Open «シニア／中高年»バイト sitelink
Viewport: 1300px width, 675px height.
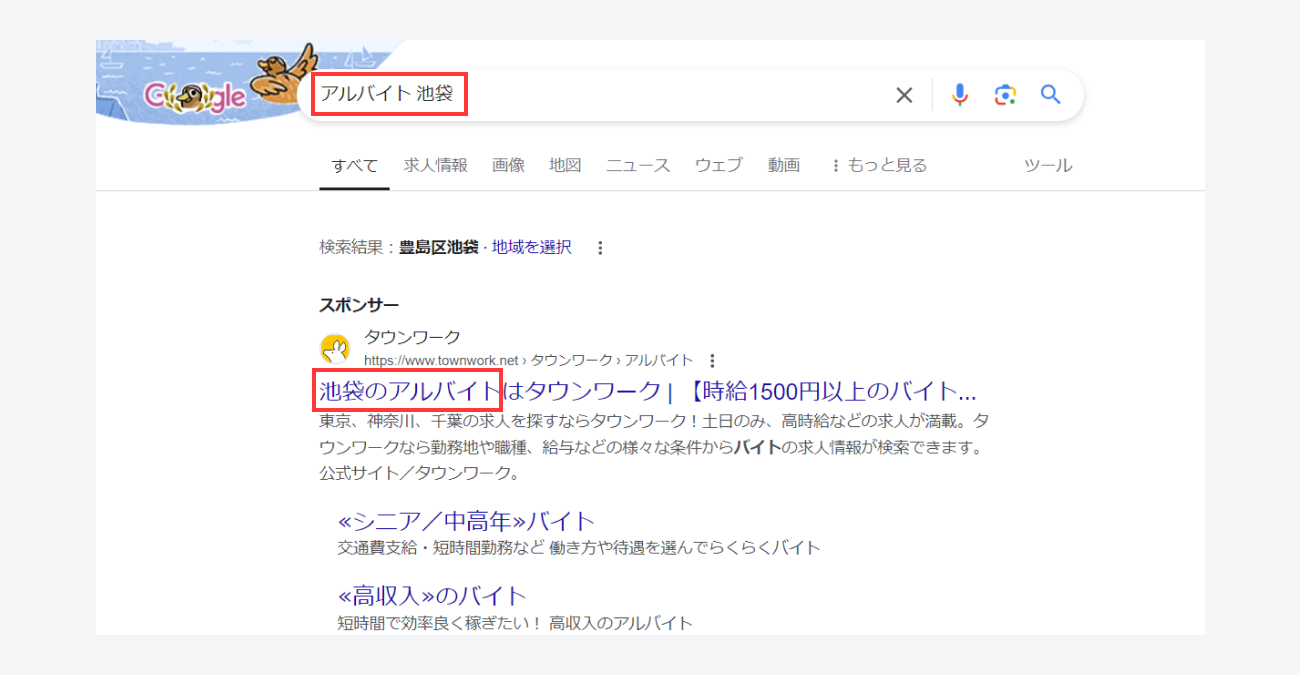click(x=467, y=520)
